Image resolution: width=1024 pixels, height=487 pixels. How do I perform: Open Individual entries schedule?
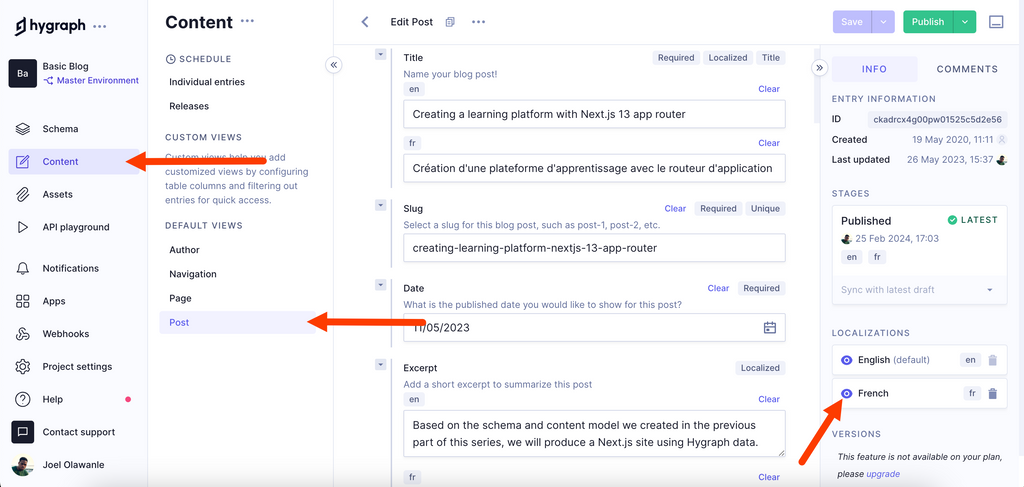[207, 82]
